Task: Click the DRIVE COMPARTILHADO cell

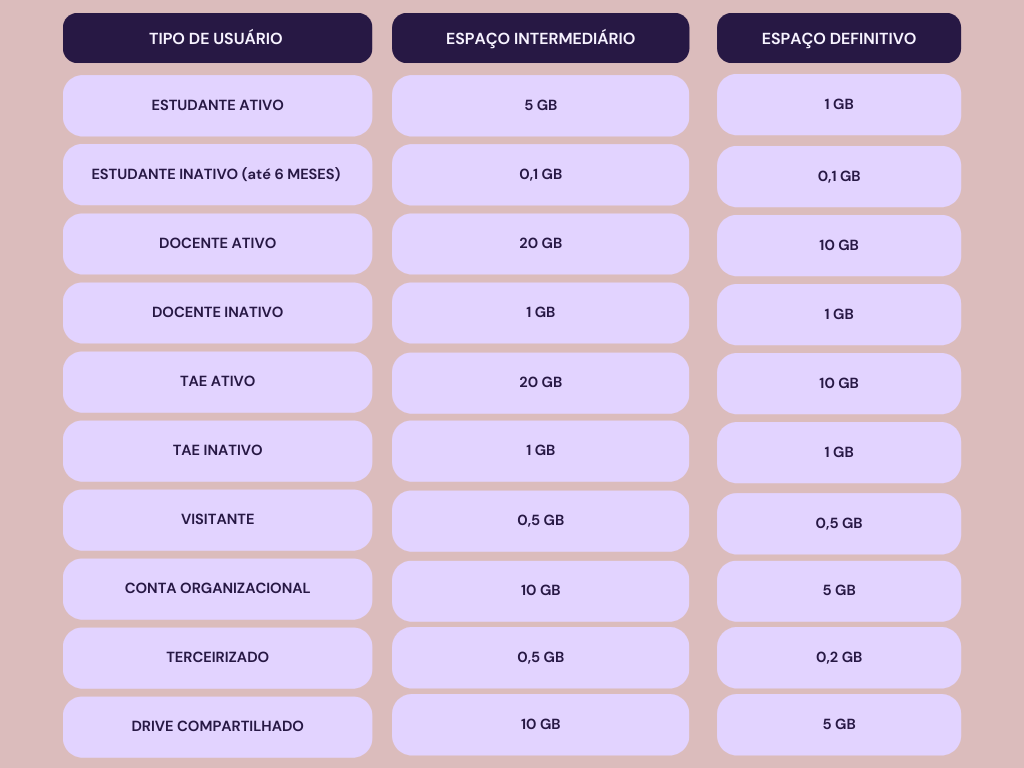Action: [x=217, y=726]
